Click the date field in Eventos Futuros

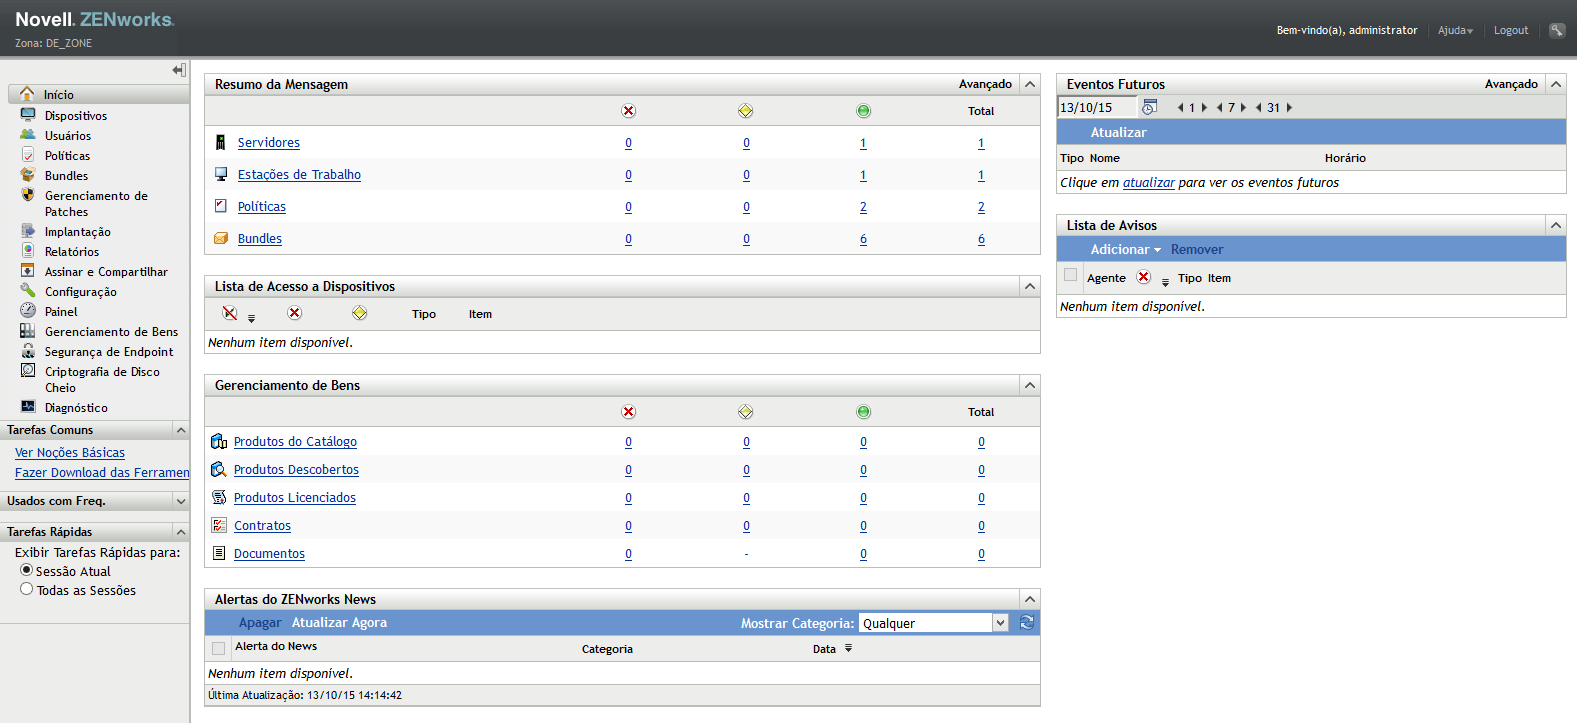coord(1097,107)
